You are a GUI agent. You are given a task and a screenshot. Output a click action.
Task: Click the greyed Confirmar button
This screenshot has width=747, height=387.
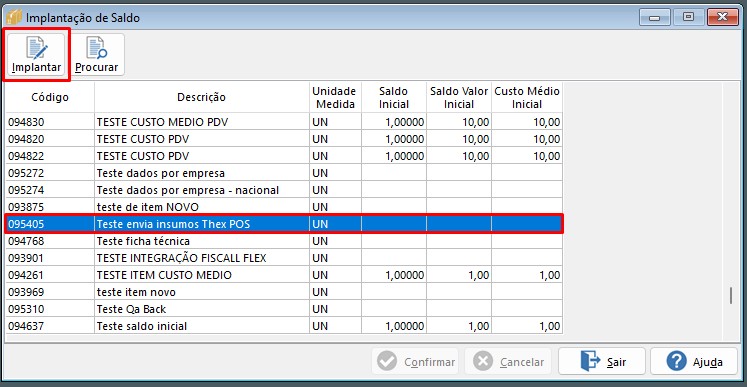[415, 362]
